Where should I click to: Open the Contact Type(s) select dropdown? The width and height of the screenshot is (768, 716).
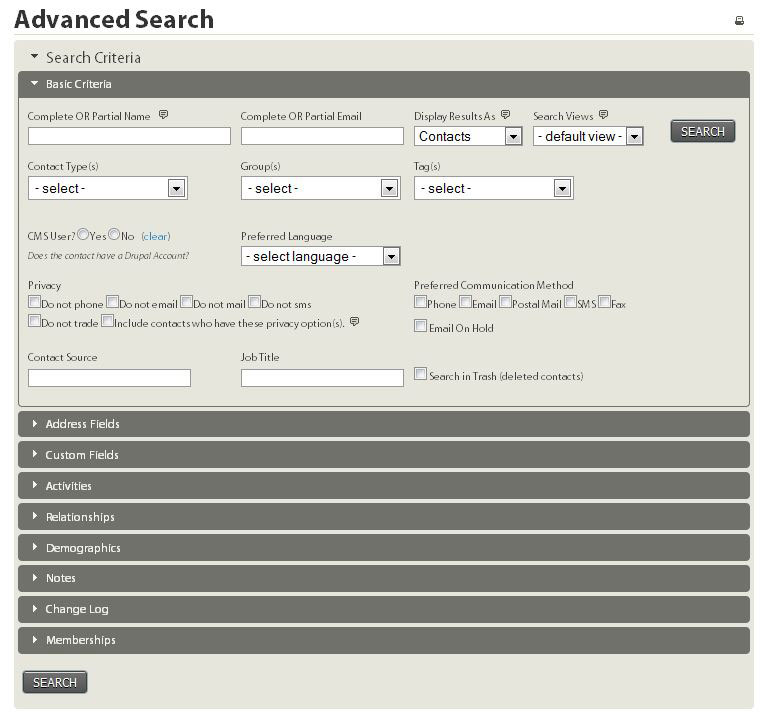click(x=107, y=188)
